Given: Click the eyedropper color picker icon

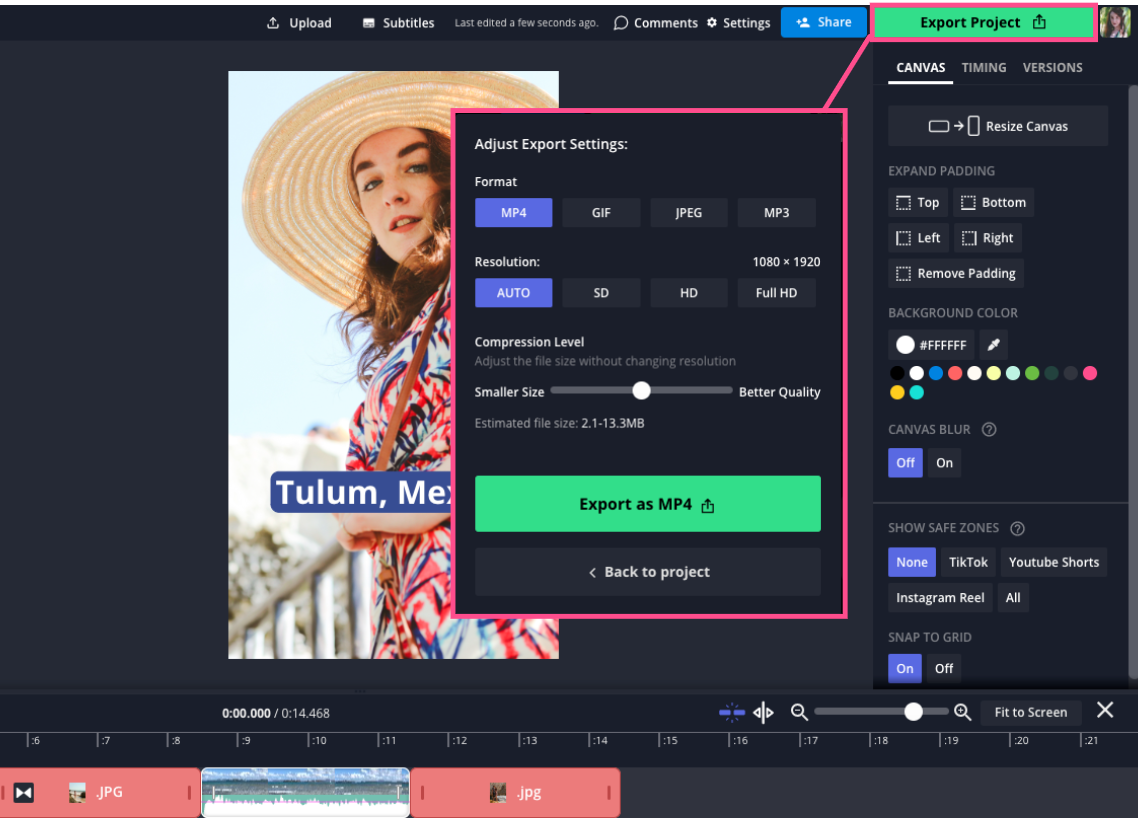Looking at the screenshot, I should (x=993, y=345).
